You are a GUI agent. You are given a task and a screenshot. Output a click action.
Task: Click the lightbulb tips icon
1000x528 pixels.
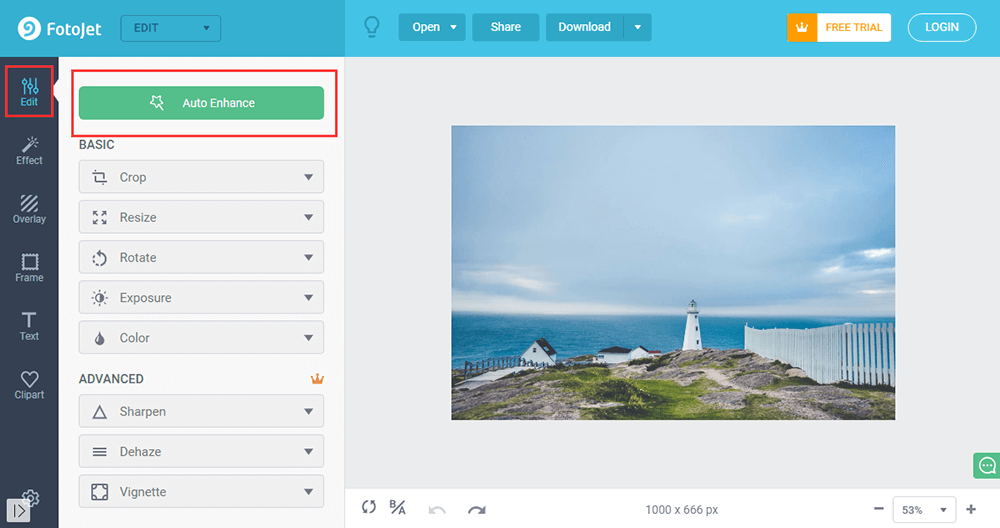coord(372,27)
